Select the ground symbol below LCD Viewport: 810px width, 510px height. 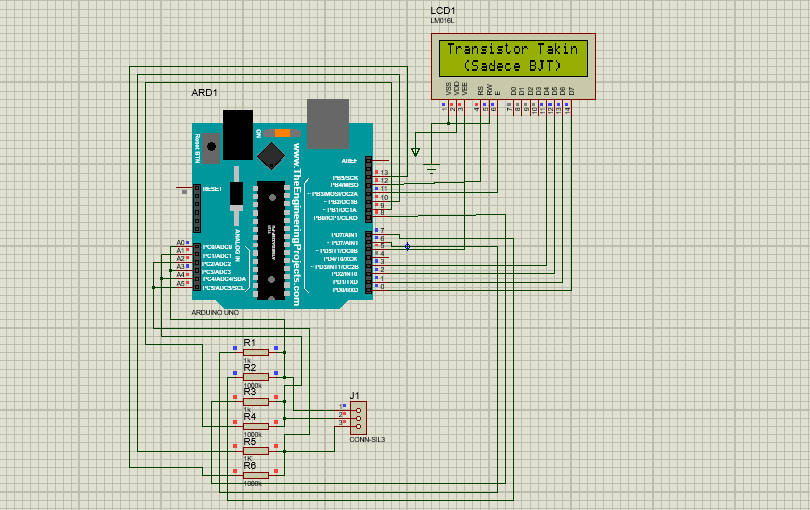(x=431, y=168)
